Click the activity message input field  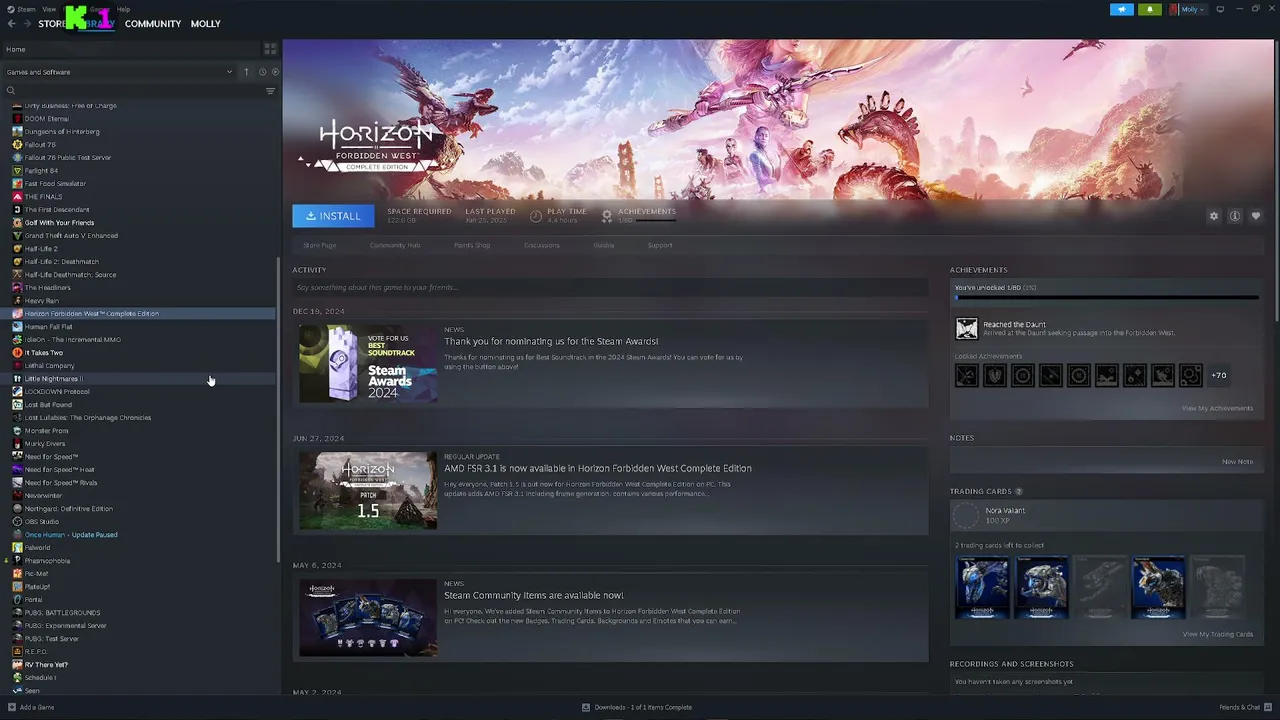click(x=610, y=288)
